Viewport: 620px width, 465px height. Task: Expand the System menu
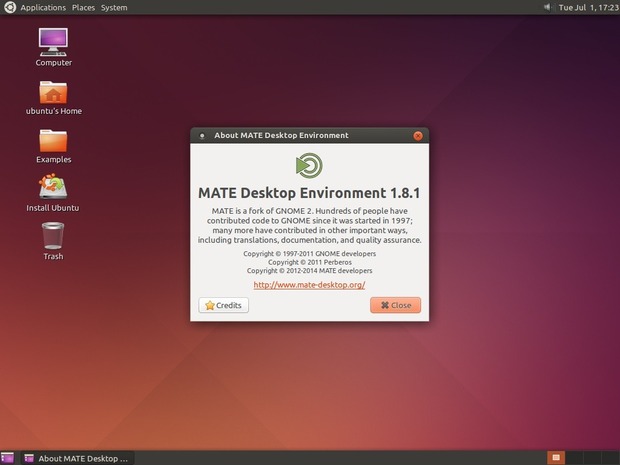(x=114, y=7)
